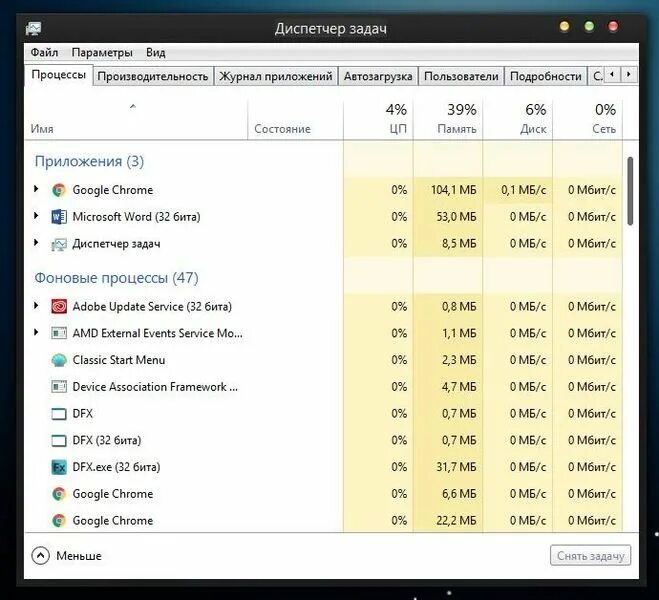This screenshot has width=659, height=600.
Task: Expand the Google Chrome app group
Action: click(x=36, y=189)
